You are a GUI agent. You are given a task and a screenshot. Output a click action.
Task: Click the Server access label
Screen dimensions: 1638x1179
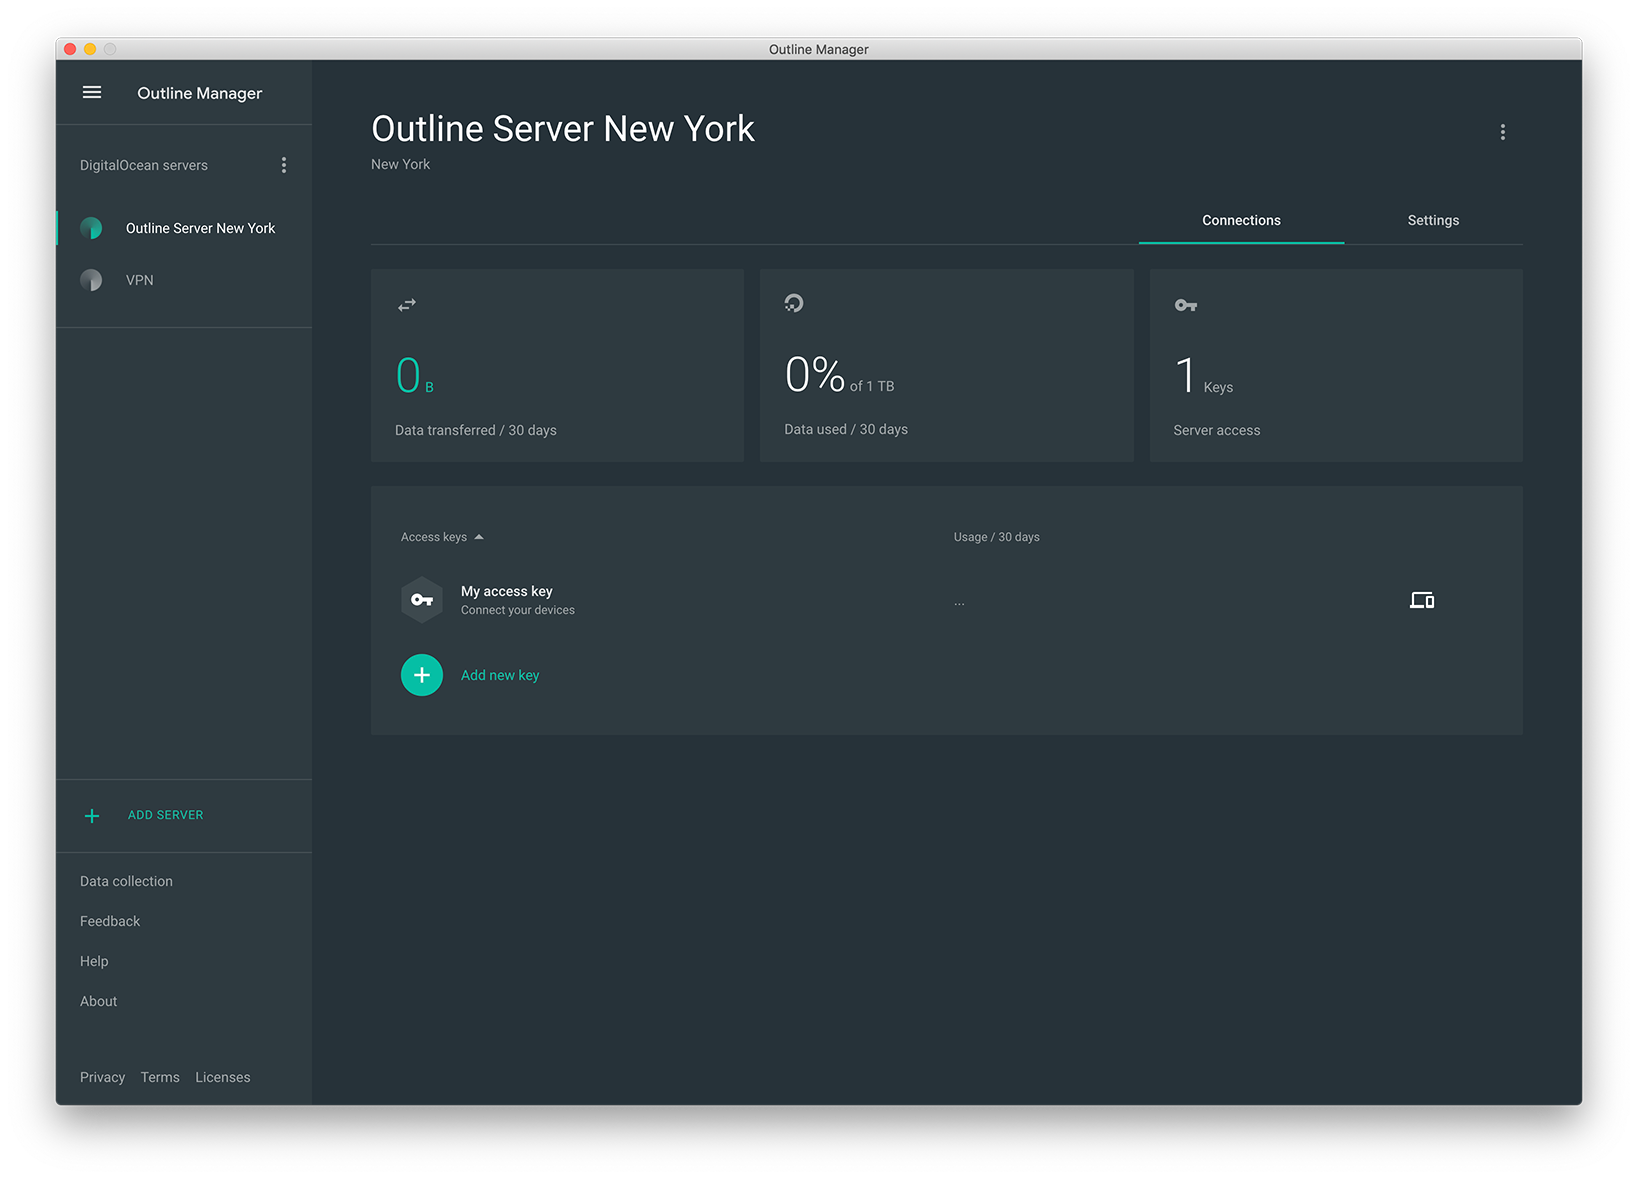(x=1217, y=430)
